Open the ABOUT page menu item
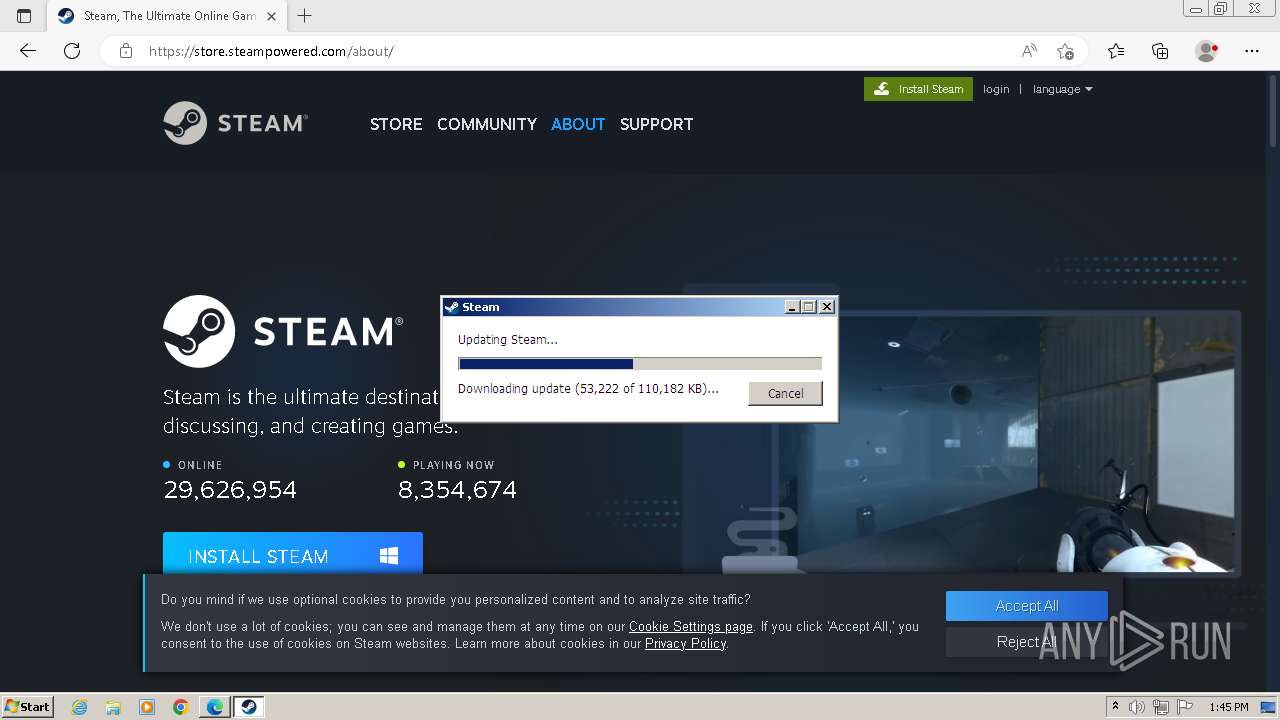This screenshot has width=1280, height=720. click(x=578, y=124)
